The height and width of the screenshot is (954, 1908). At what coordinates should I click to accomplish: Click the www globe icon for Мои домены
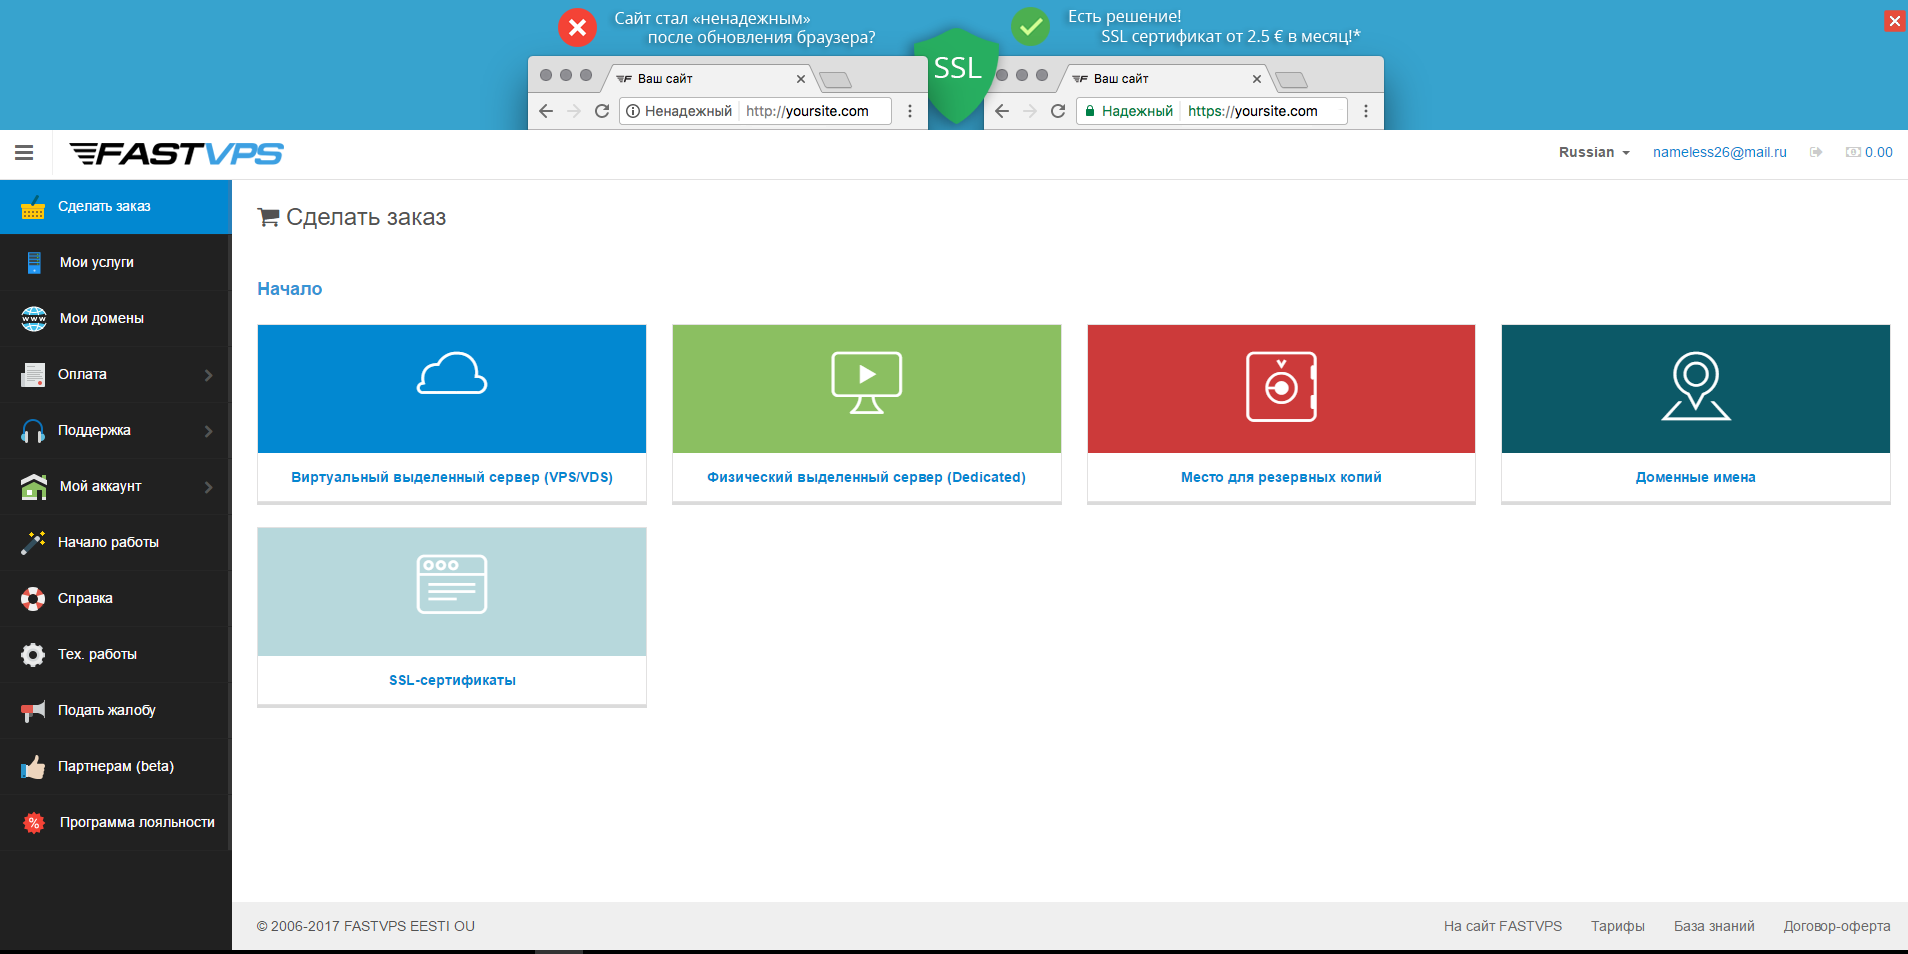(x=34, y=318)
